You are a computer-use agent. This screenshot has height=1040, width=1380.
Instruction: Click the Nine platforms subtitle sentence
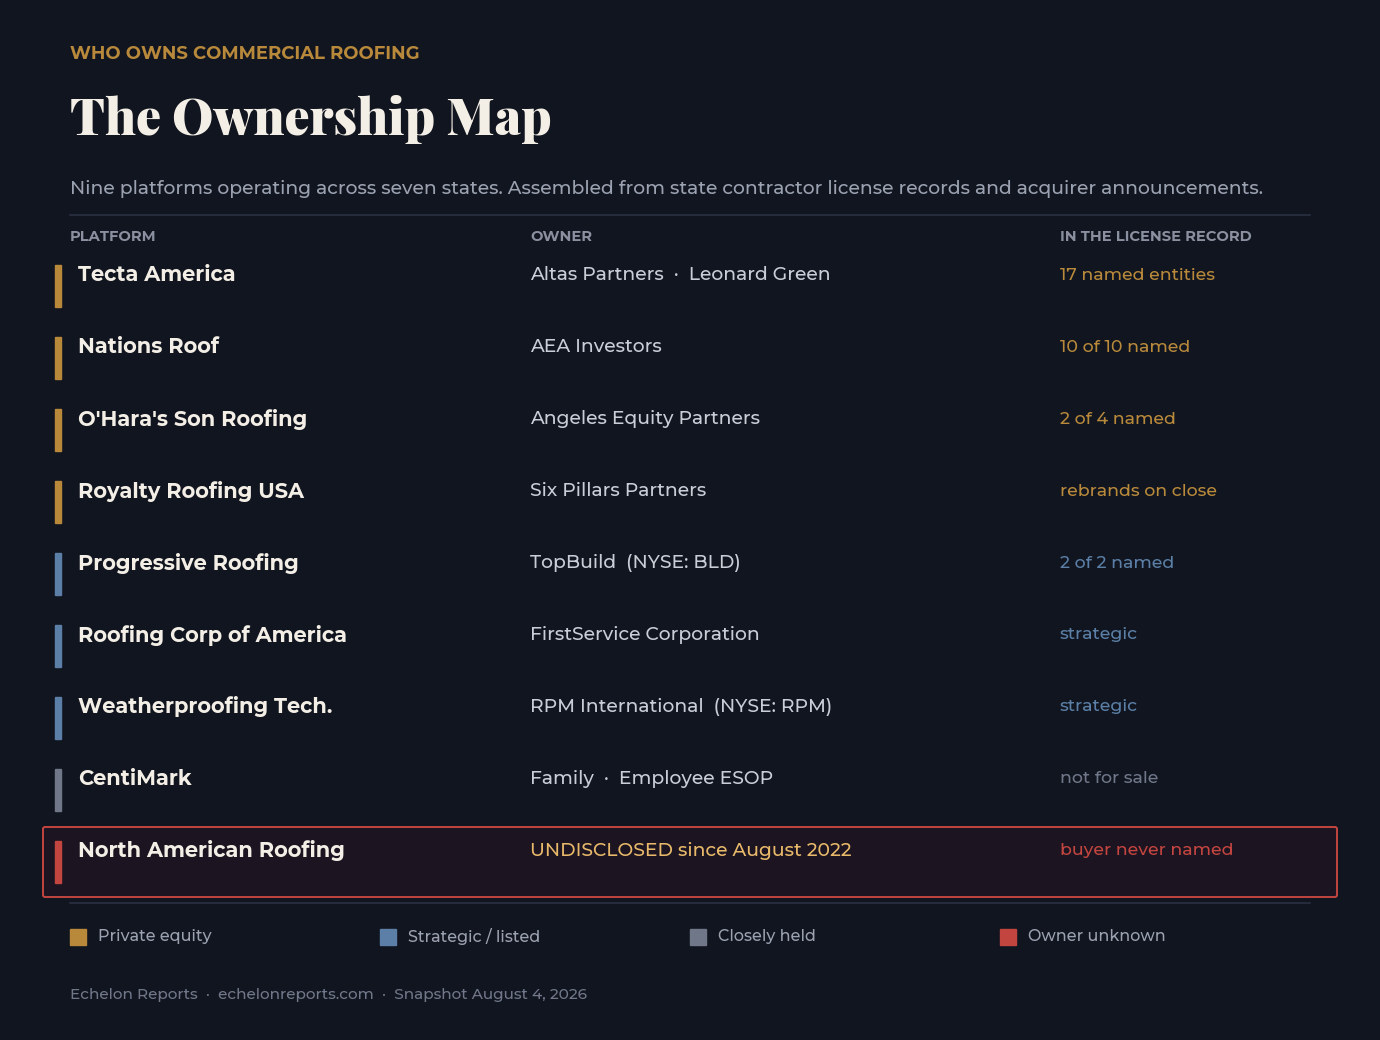666,188
